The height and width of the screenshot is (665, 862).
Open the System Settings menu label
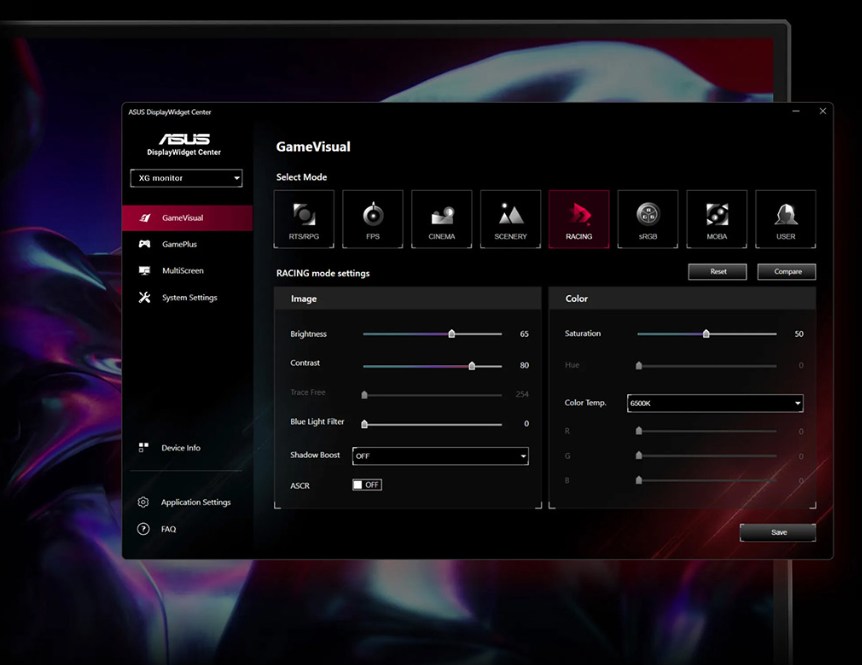pos(190,297)
